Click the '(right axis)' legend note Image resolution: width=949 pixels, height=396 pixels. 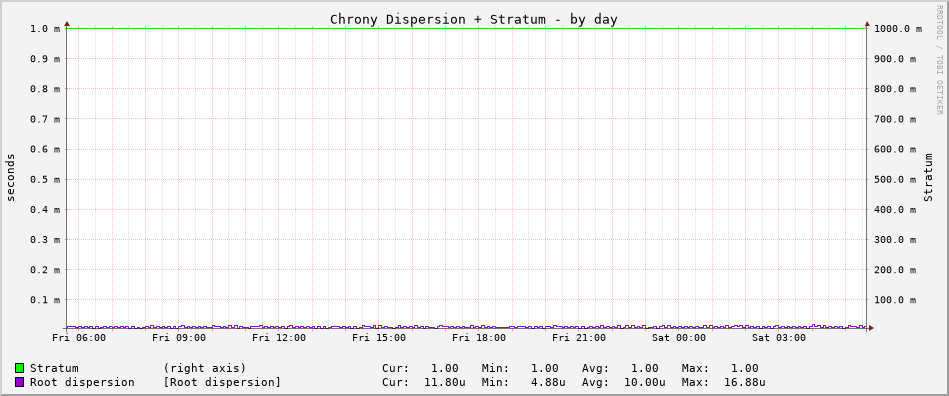(205, 368)
